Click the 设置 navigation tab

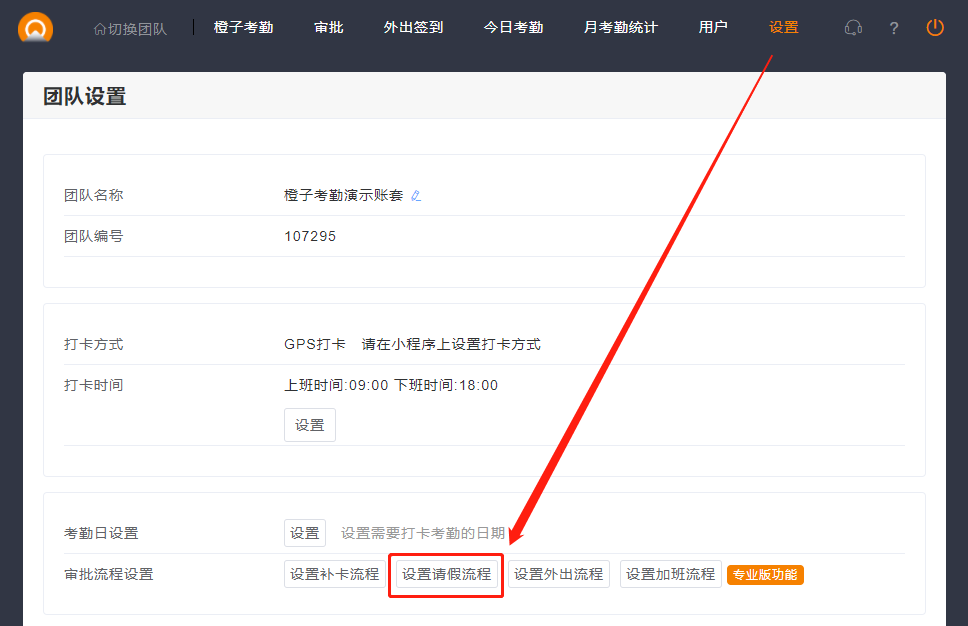point(783,28)
